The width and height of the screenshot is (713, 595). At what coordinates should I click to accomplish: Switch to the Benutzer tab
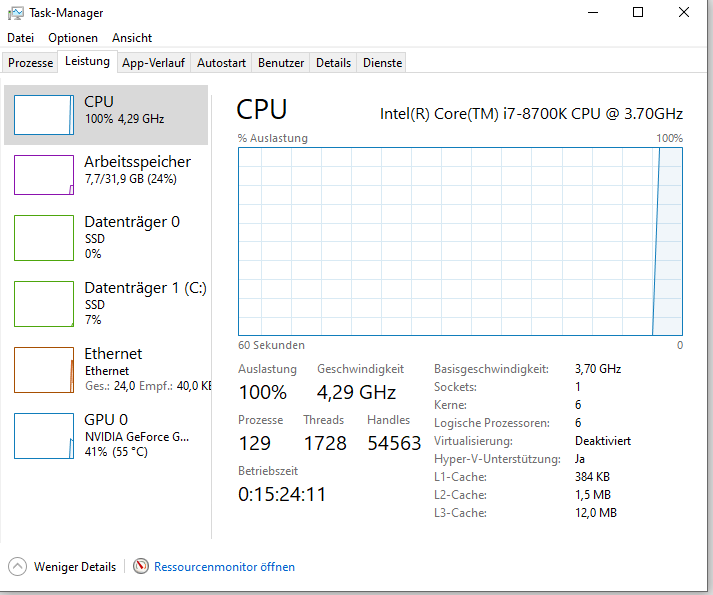pyautogui.click(x=281, y=63)
